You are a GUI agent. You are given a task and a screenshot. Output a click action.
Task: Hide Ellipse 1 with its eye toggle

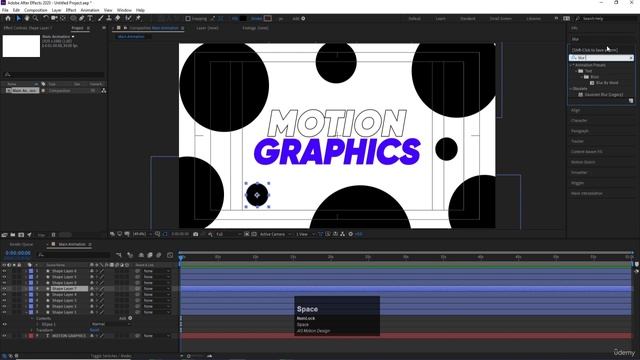pos(4,324)
